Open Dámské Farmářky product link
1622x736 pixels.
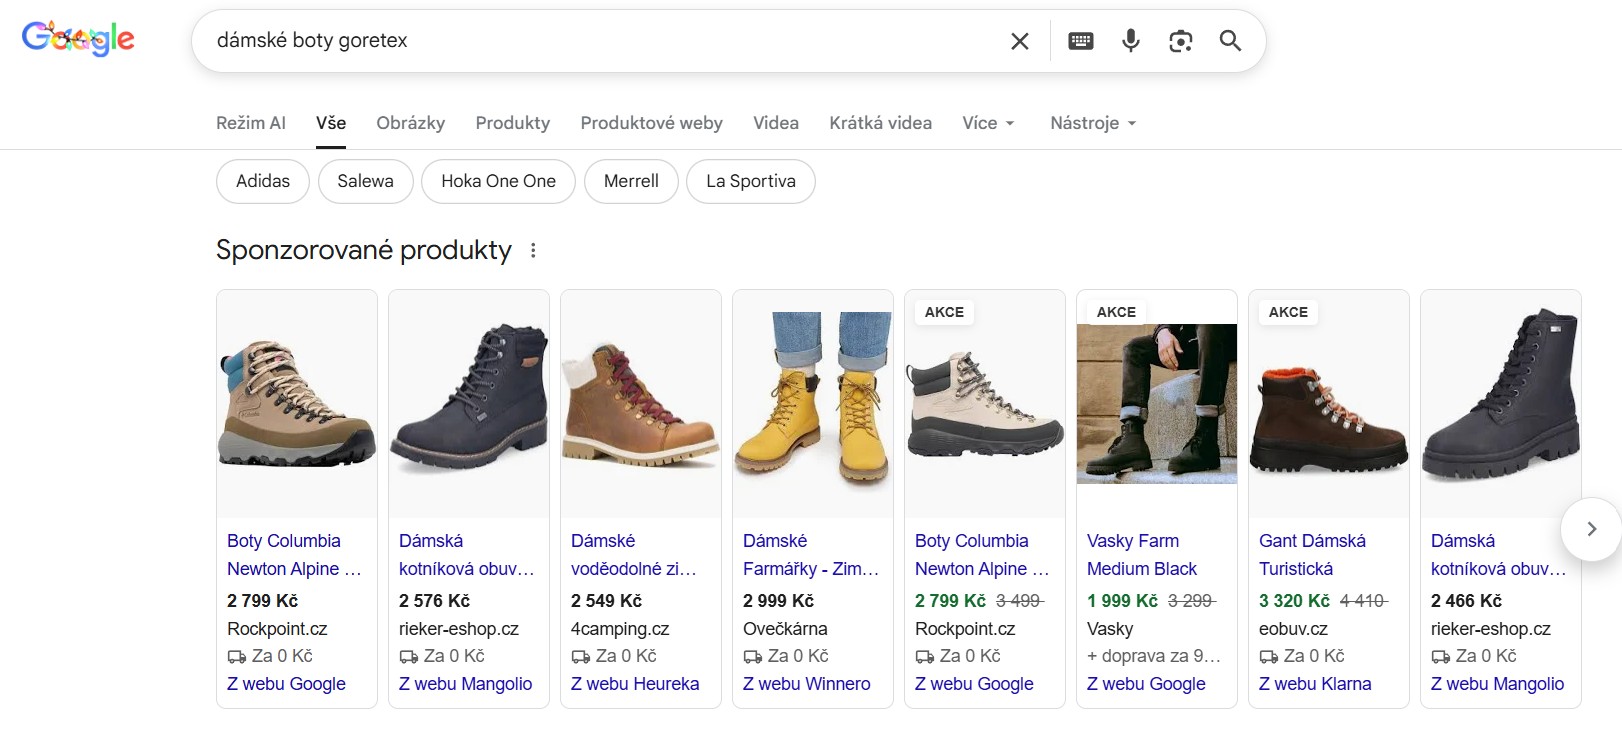(x=811, y=555)
